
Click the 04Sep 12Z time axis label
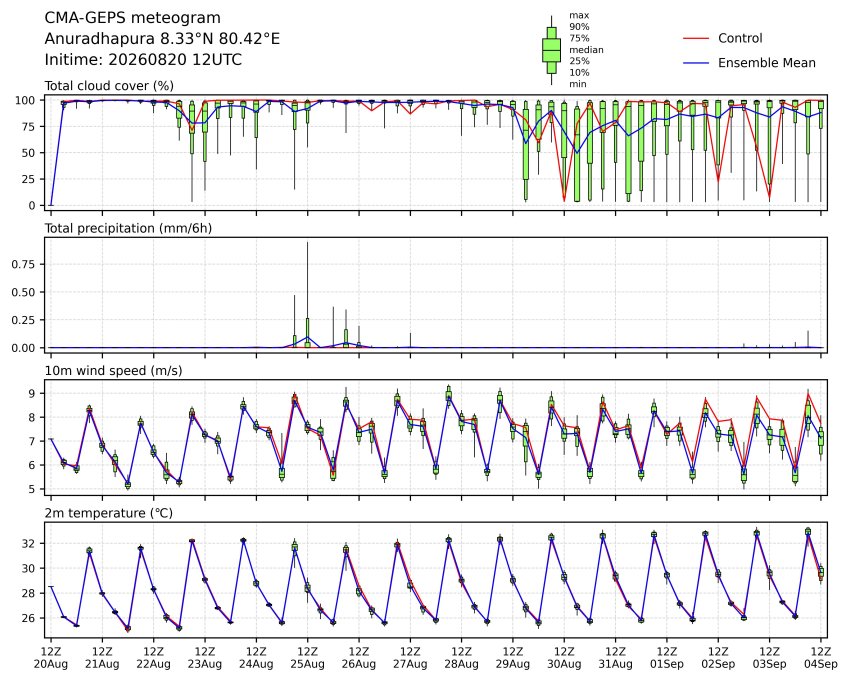point(821,657)
